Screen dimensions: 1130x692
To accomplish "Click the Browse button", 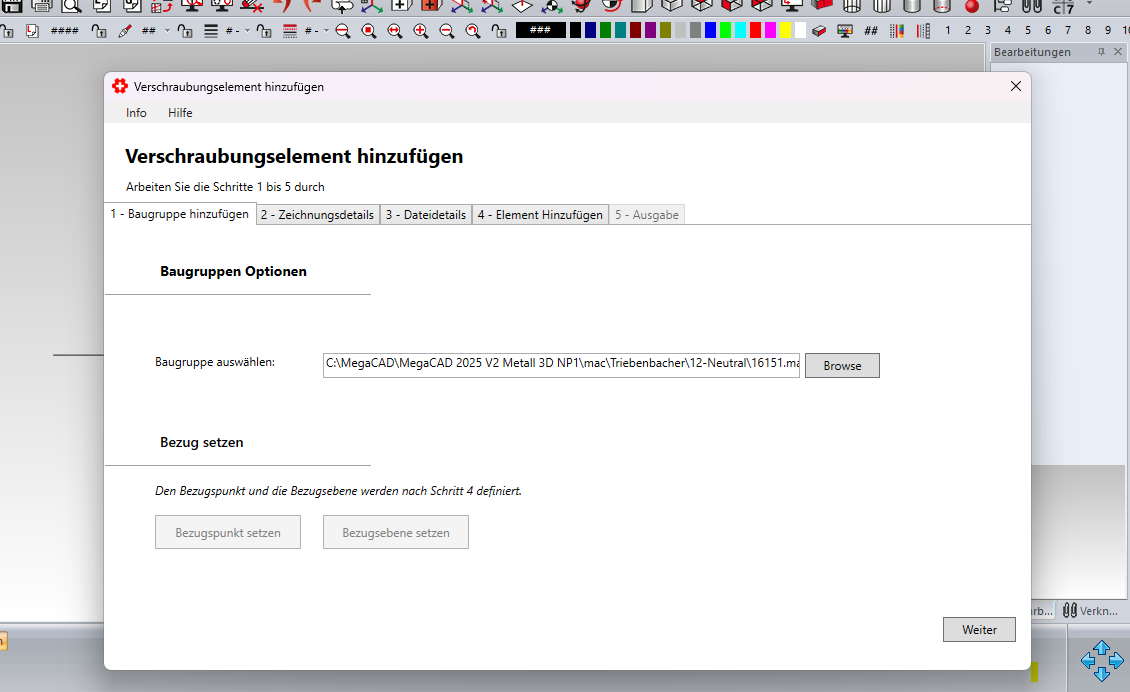I will [x=841, y=366].
